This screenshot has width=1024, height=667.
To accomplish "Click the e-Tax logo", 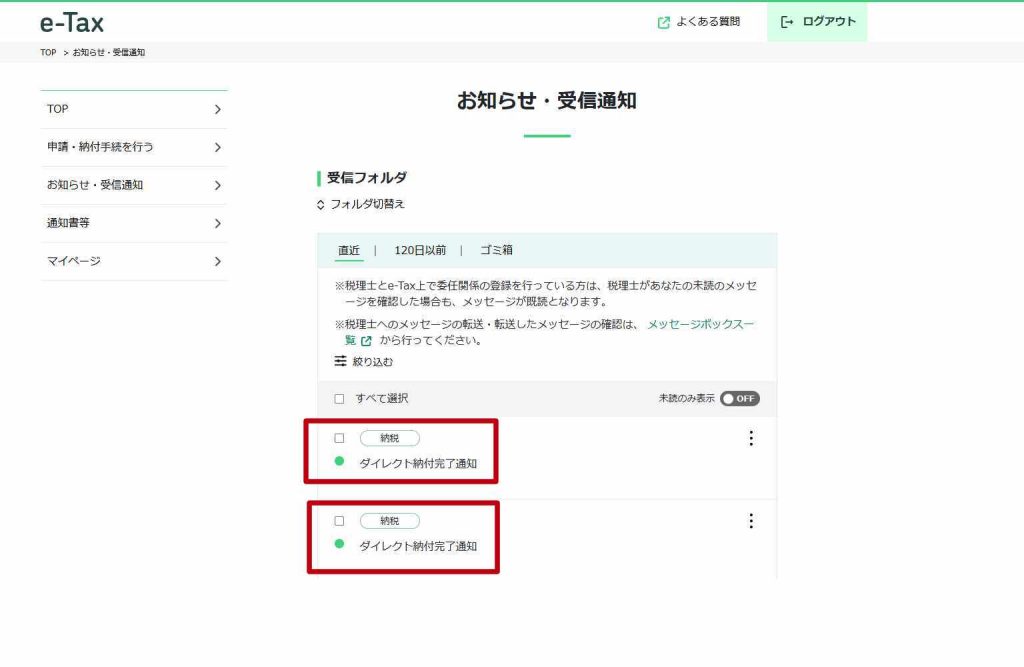I will (x=72, y=22).
